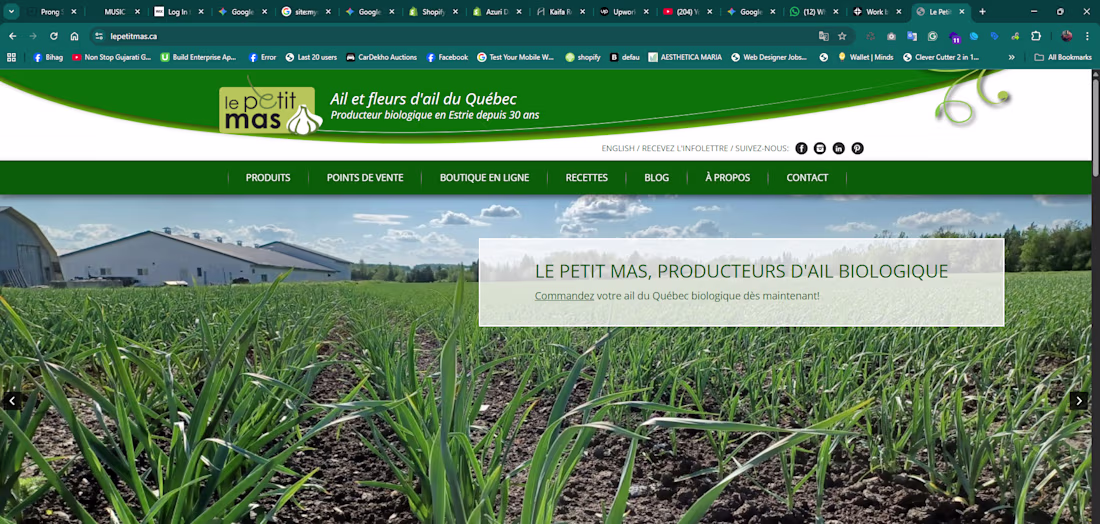This screenshot has width=1100, height=524.
Task: Open the All Bookmarks folder
Action: click(x=1063, y=58)
